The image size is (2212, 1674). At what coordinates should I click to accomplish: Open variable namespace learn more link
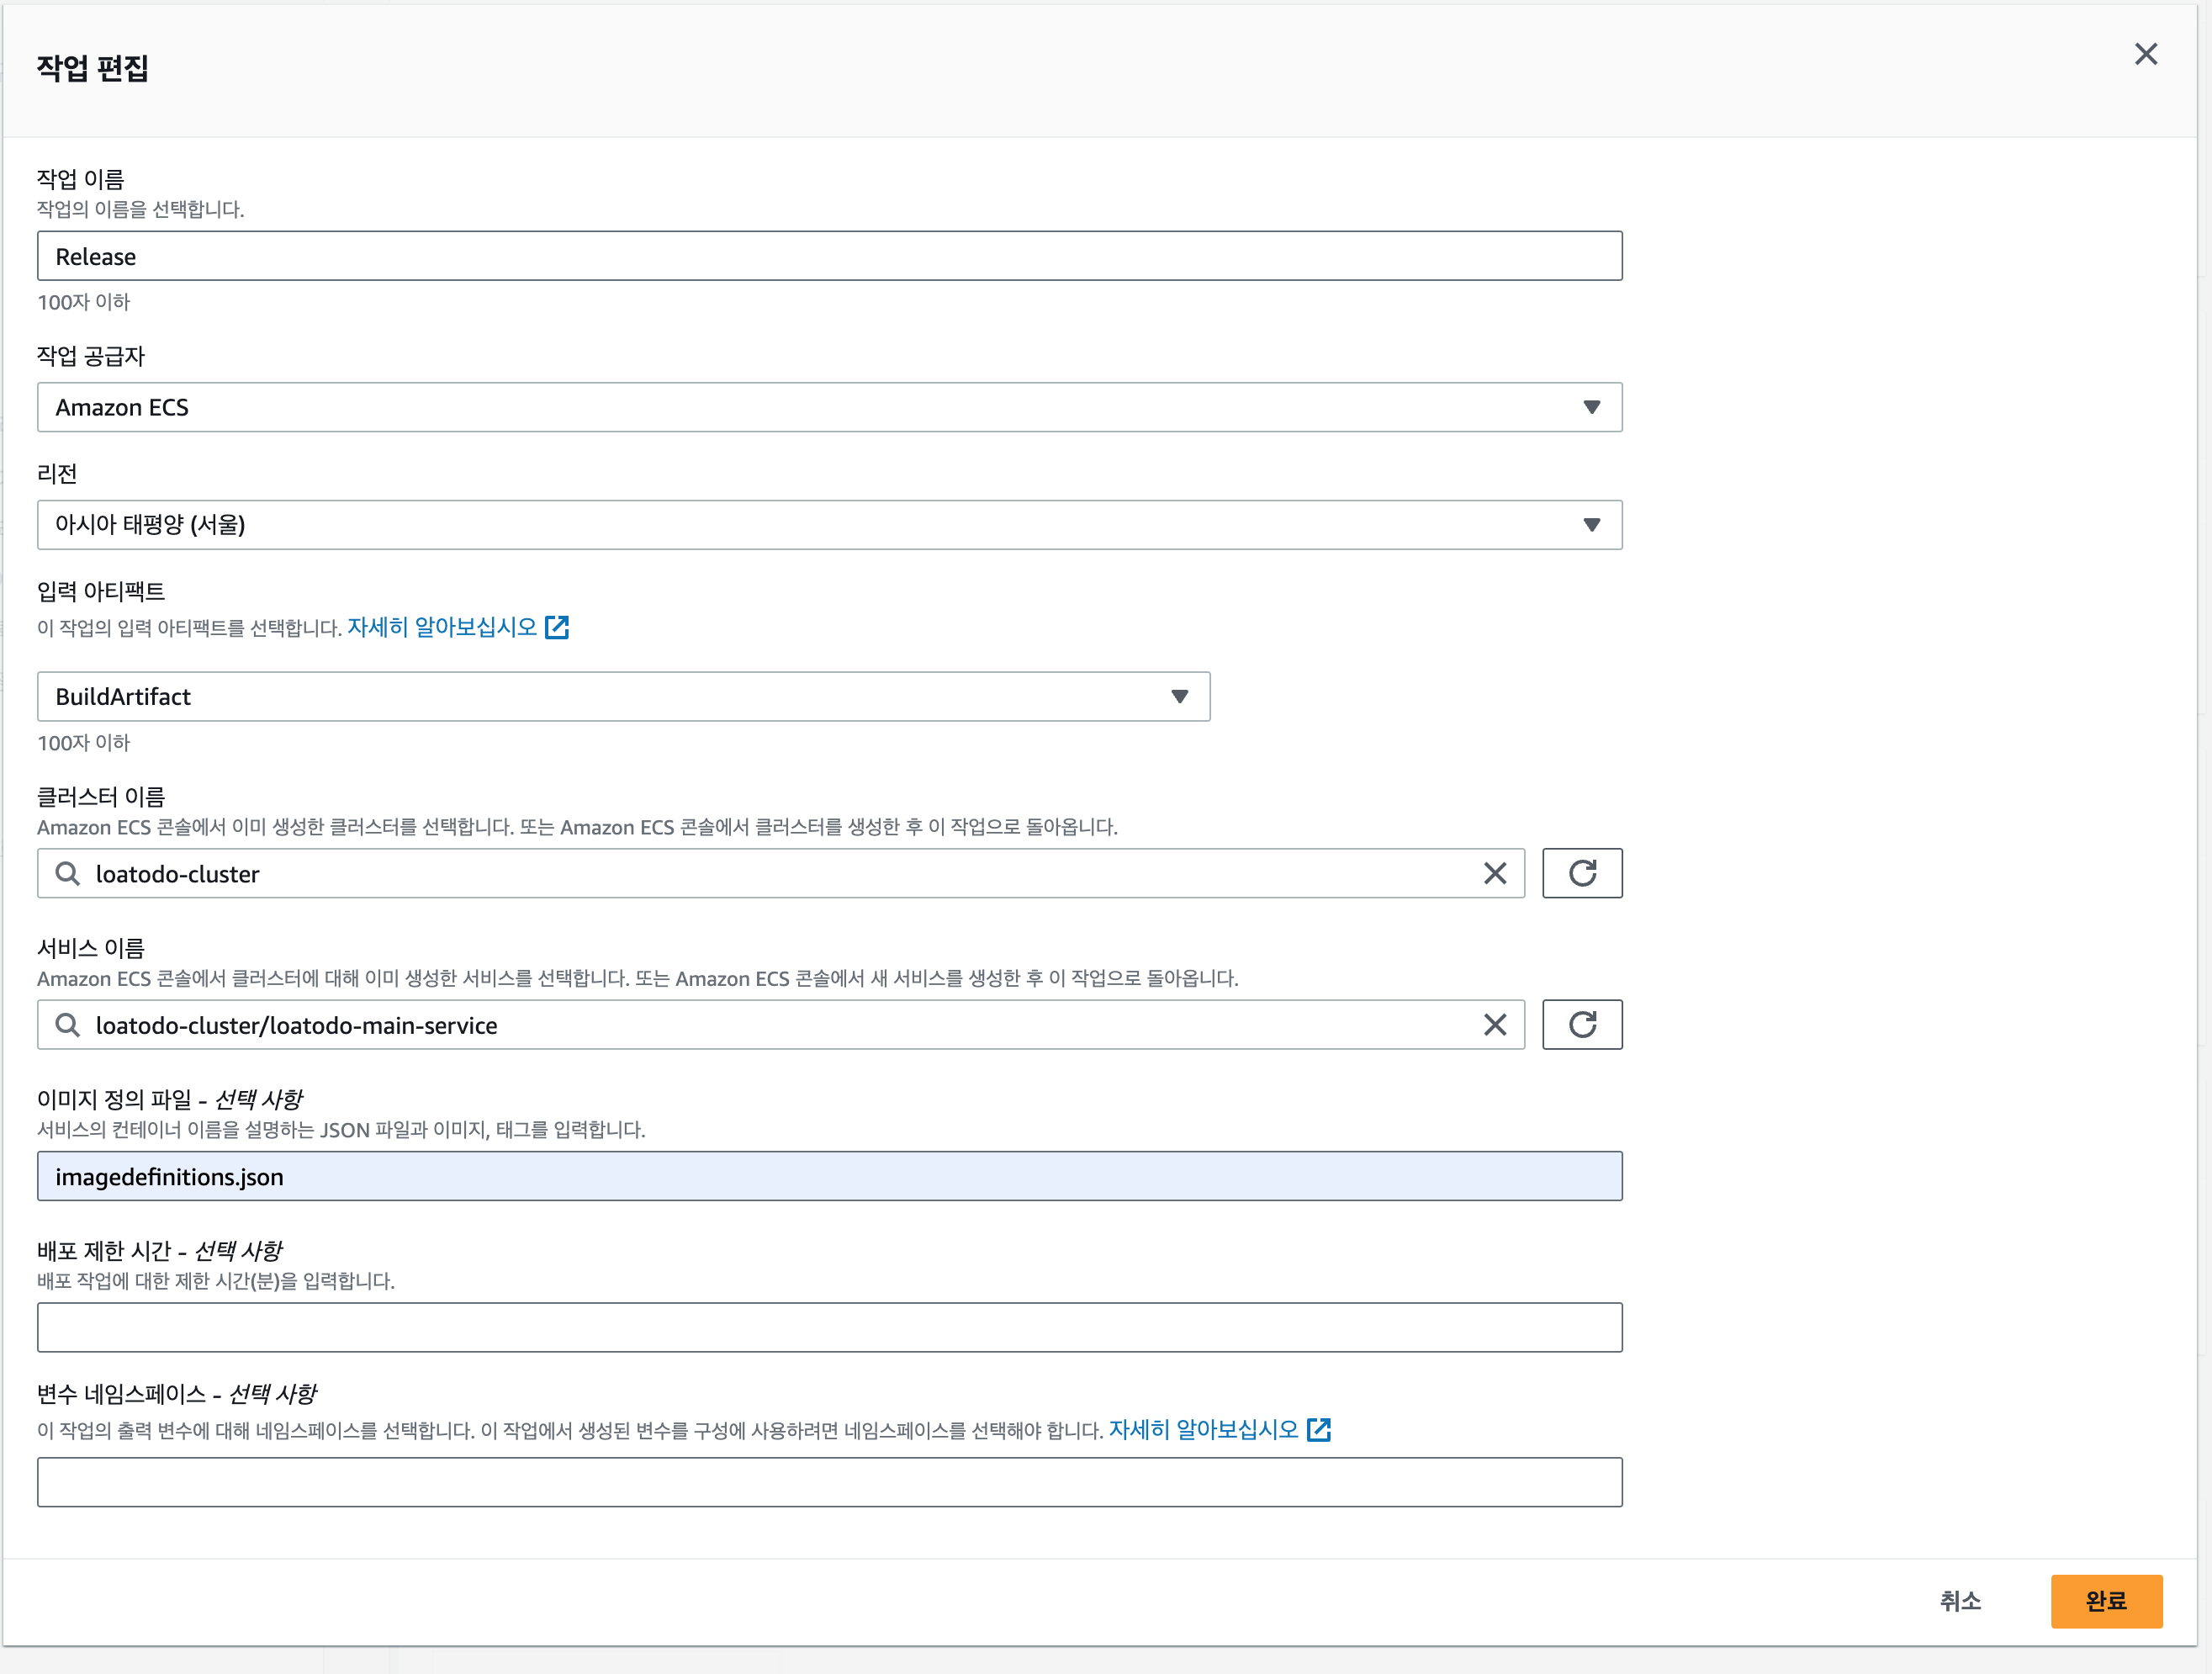pos(1203,1430)
